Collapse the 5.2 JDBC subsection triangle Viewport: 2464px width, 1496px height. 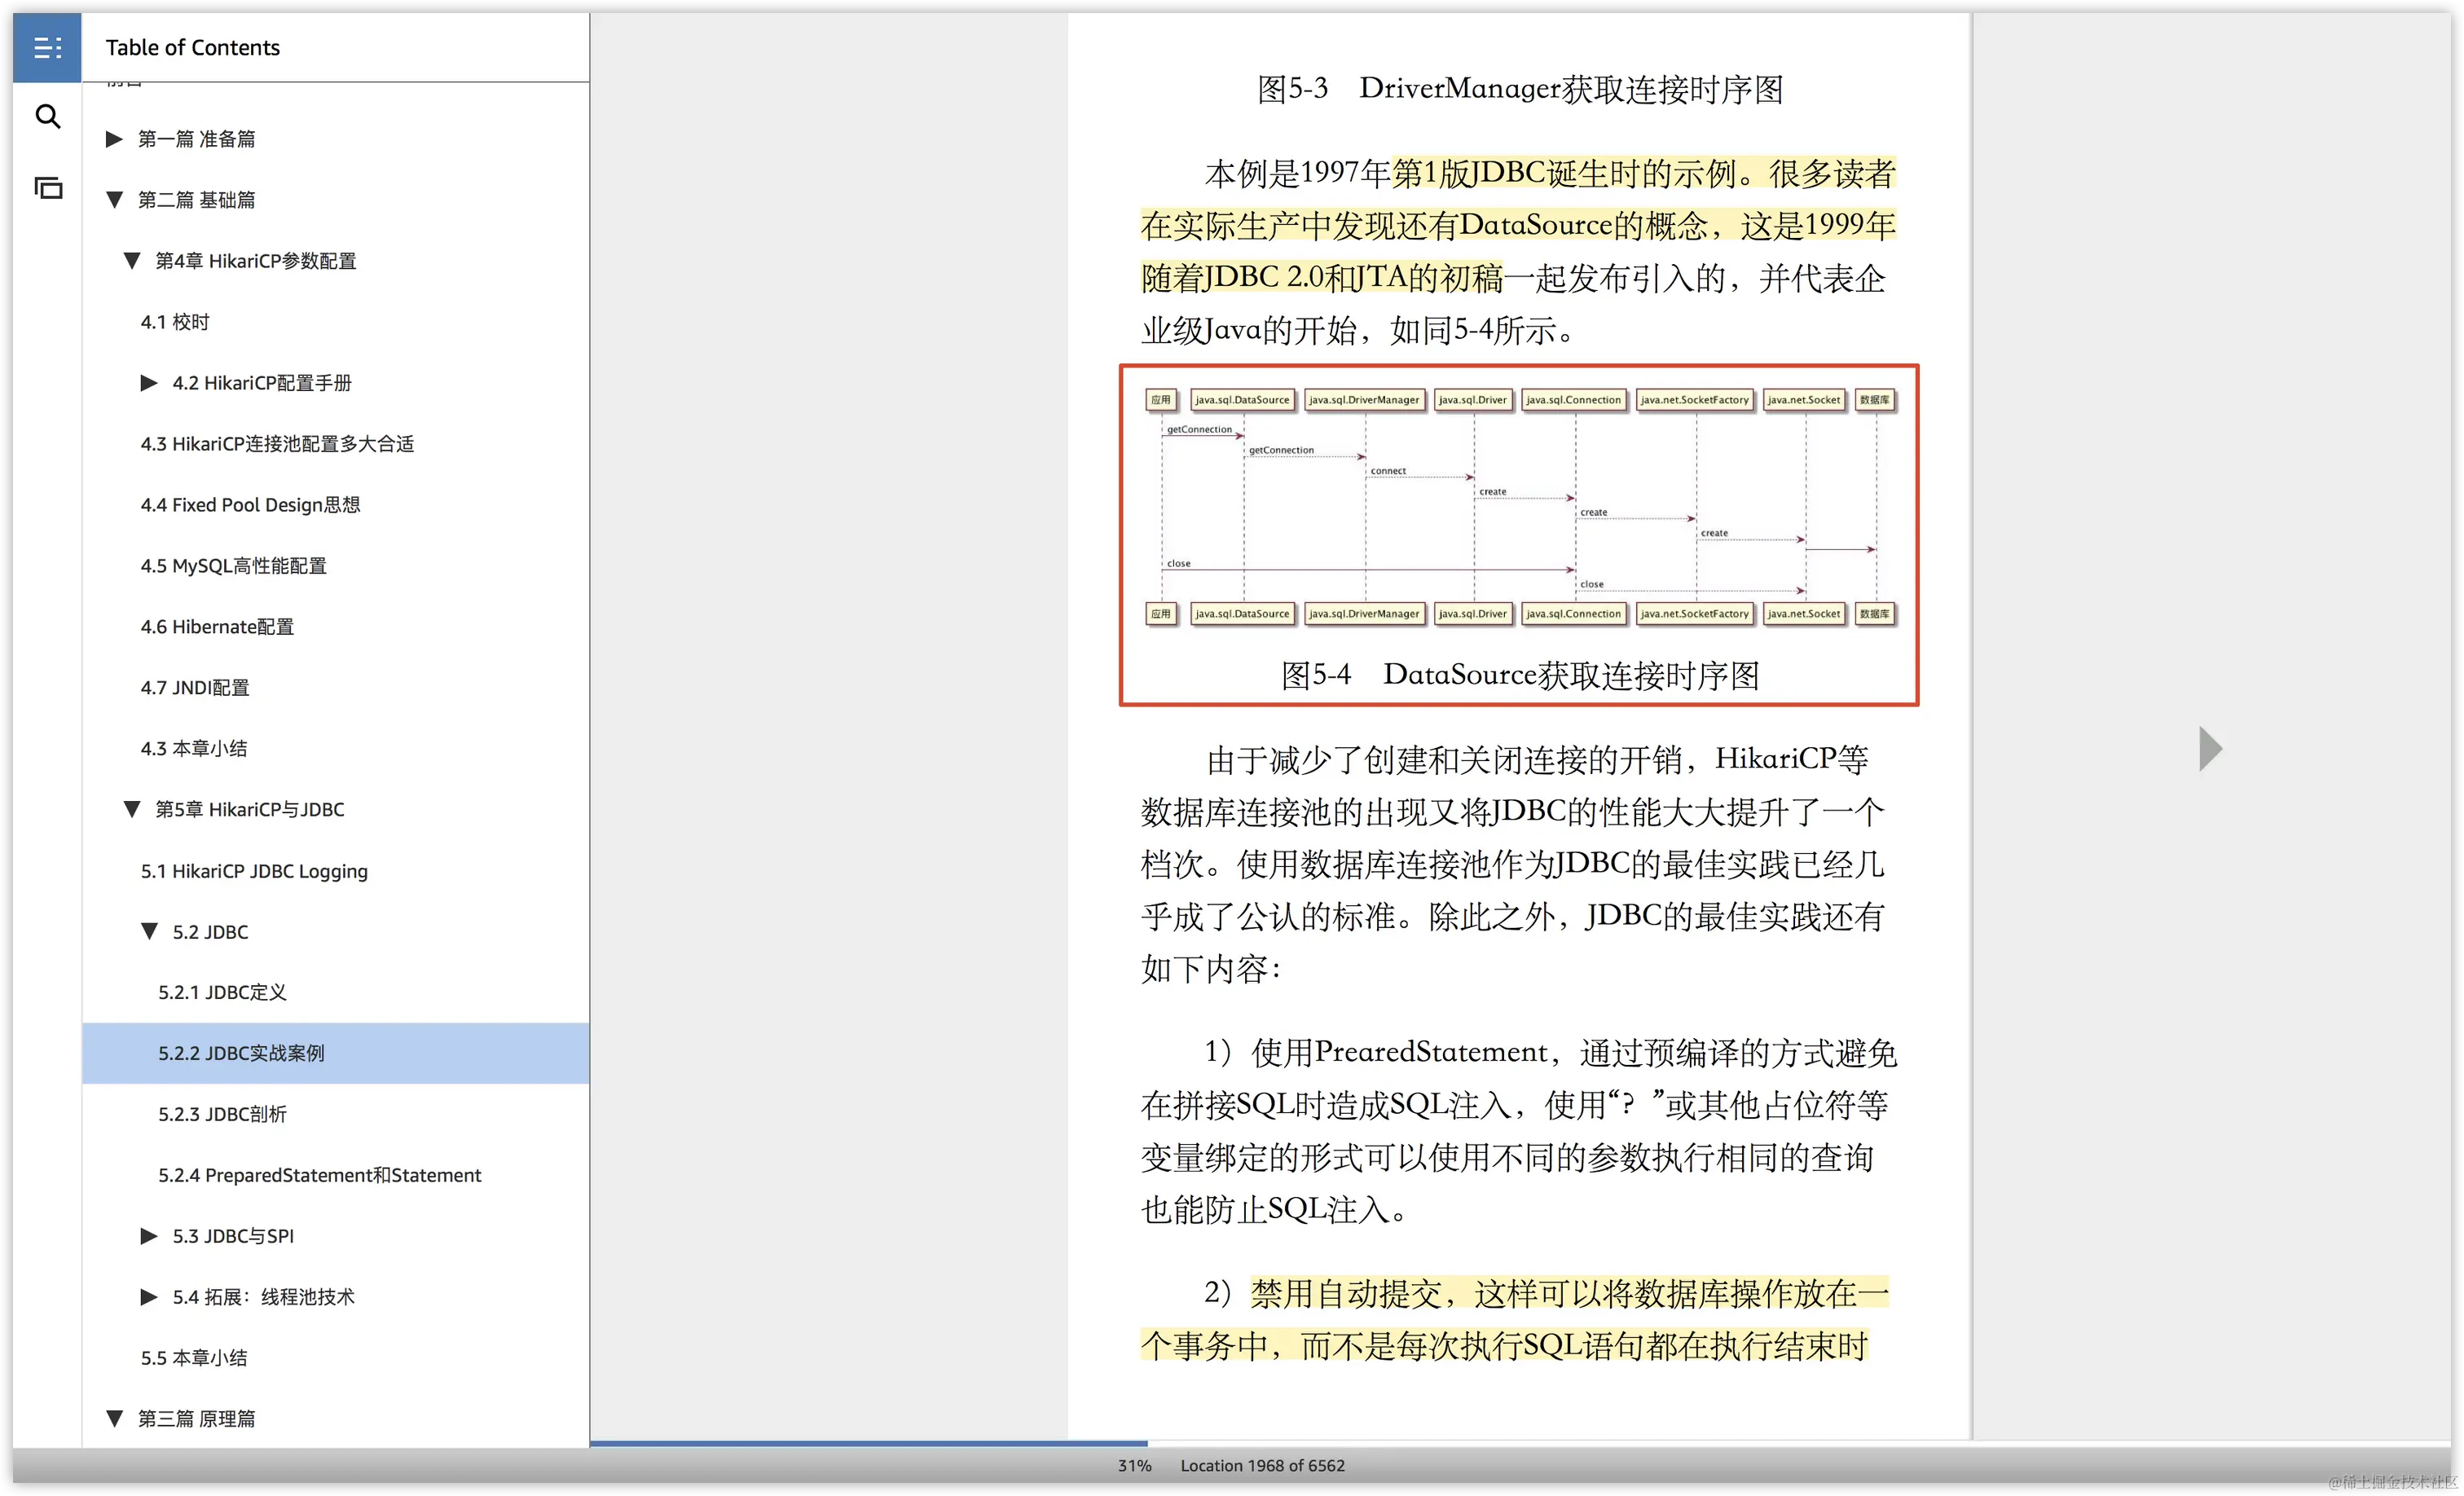149,931
